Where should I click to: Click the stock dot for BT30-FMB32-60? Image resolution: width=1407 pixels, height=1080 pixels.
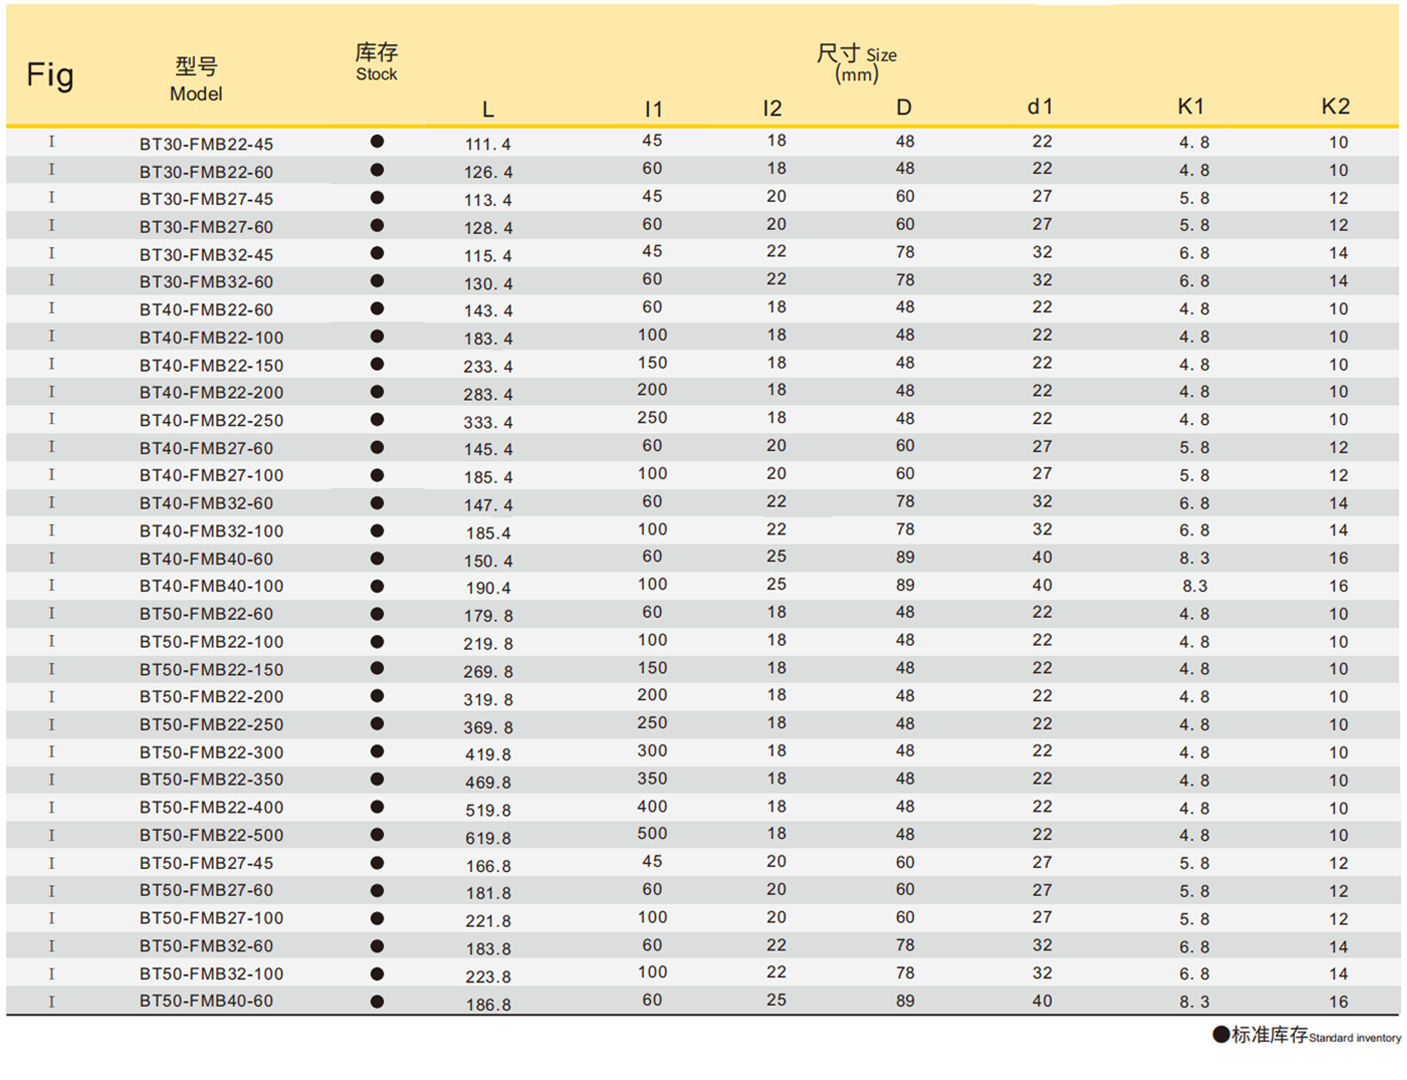pyautogui.click(x=377, y=281)
